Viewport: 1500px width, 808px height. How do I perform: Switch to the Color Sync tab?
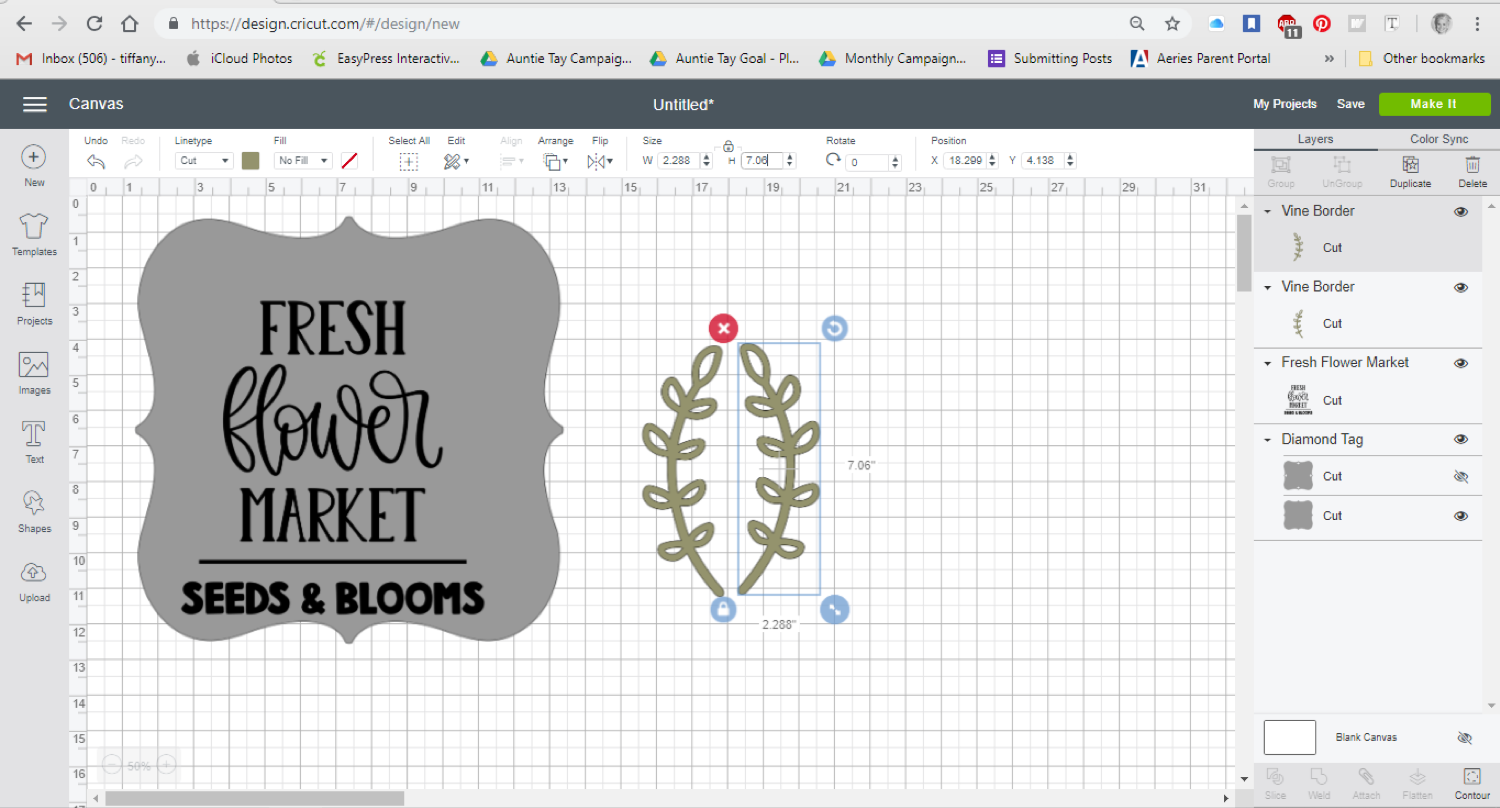click(1438, 139)
